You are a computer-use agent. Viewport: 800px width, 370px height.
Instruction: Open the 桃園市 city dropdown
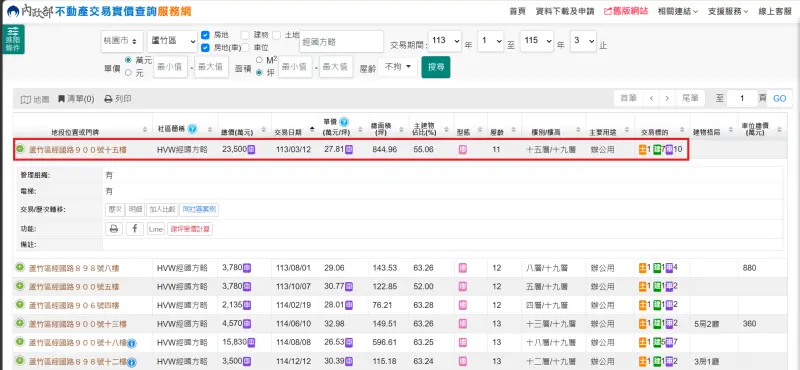pos(121,41)
